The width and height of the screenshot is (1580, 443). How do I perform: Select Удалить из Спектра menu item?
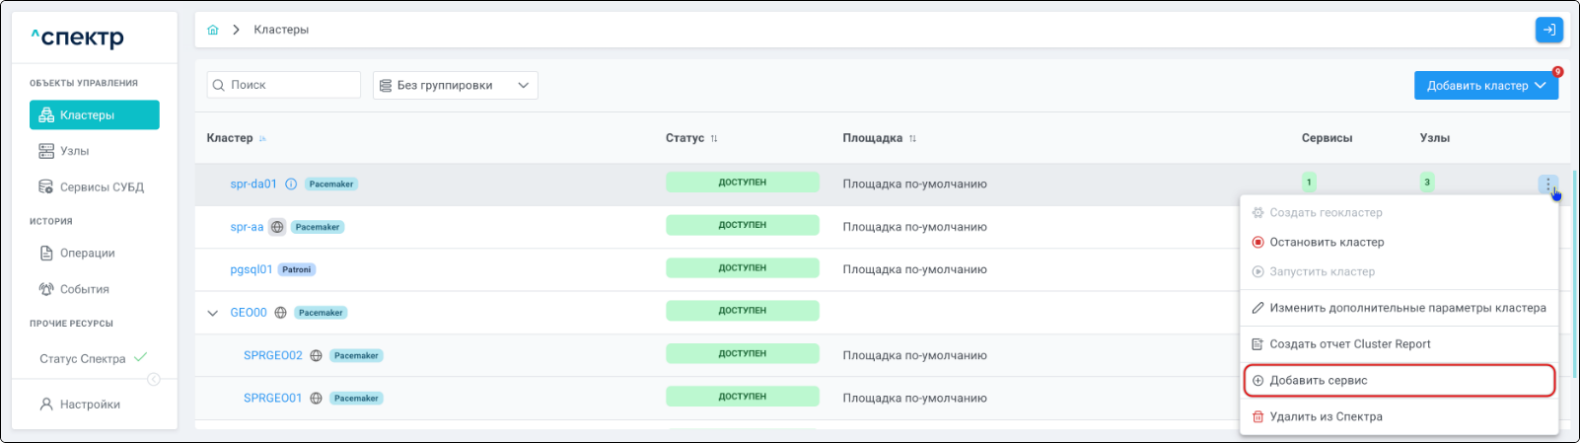tap(1325, 417)
